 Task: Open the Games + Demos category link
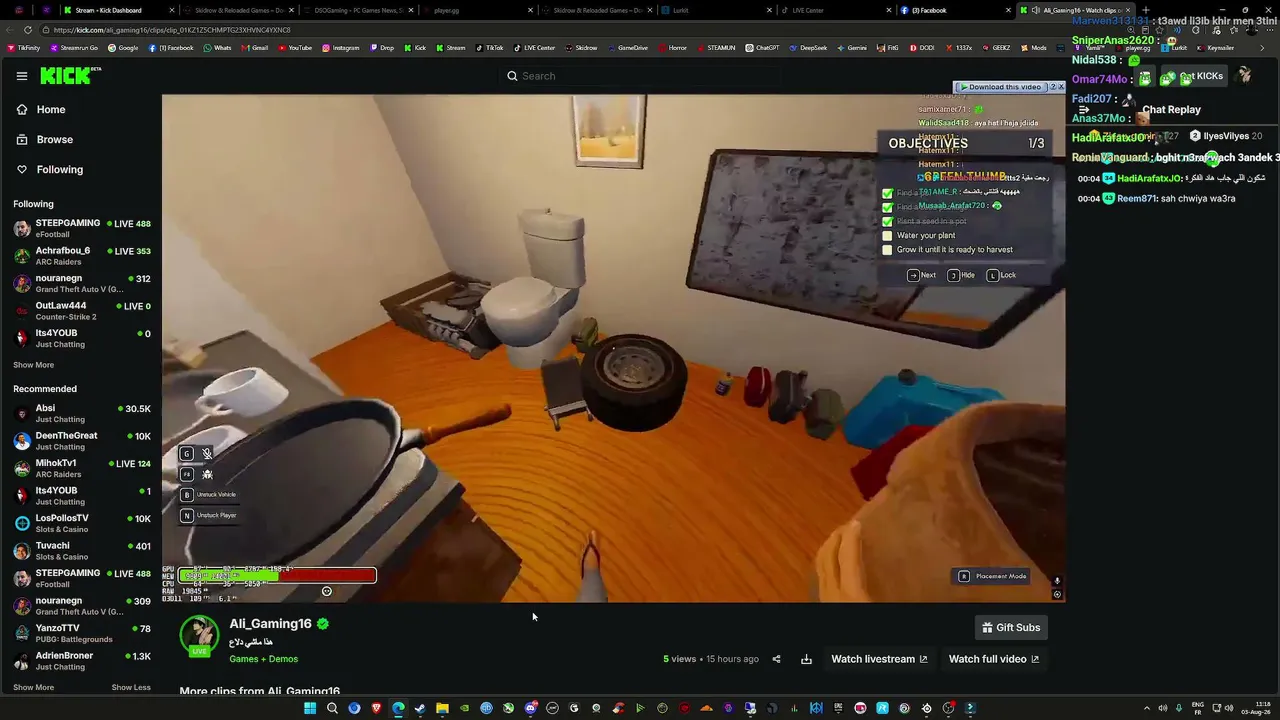[263, 659]
